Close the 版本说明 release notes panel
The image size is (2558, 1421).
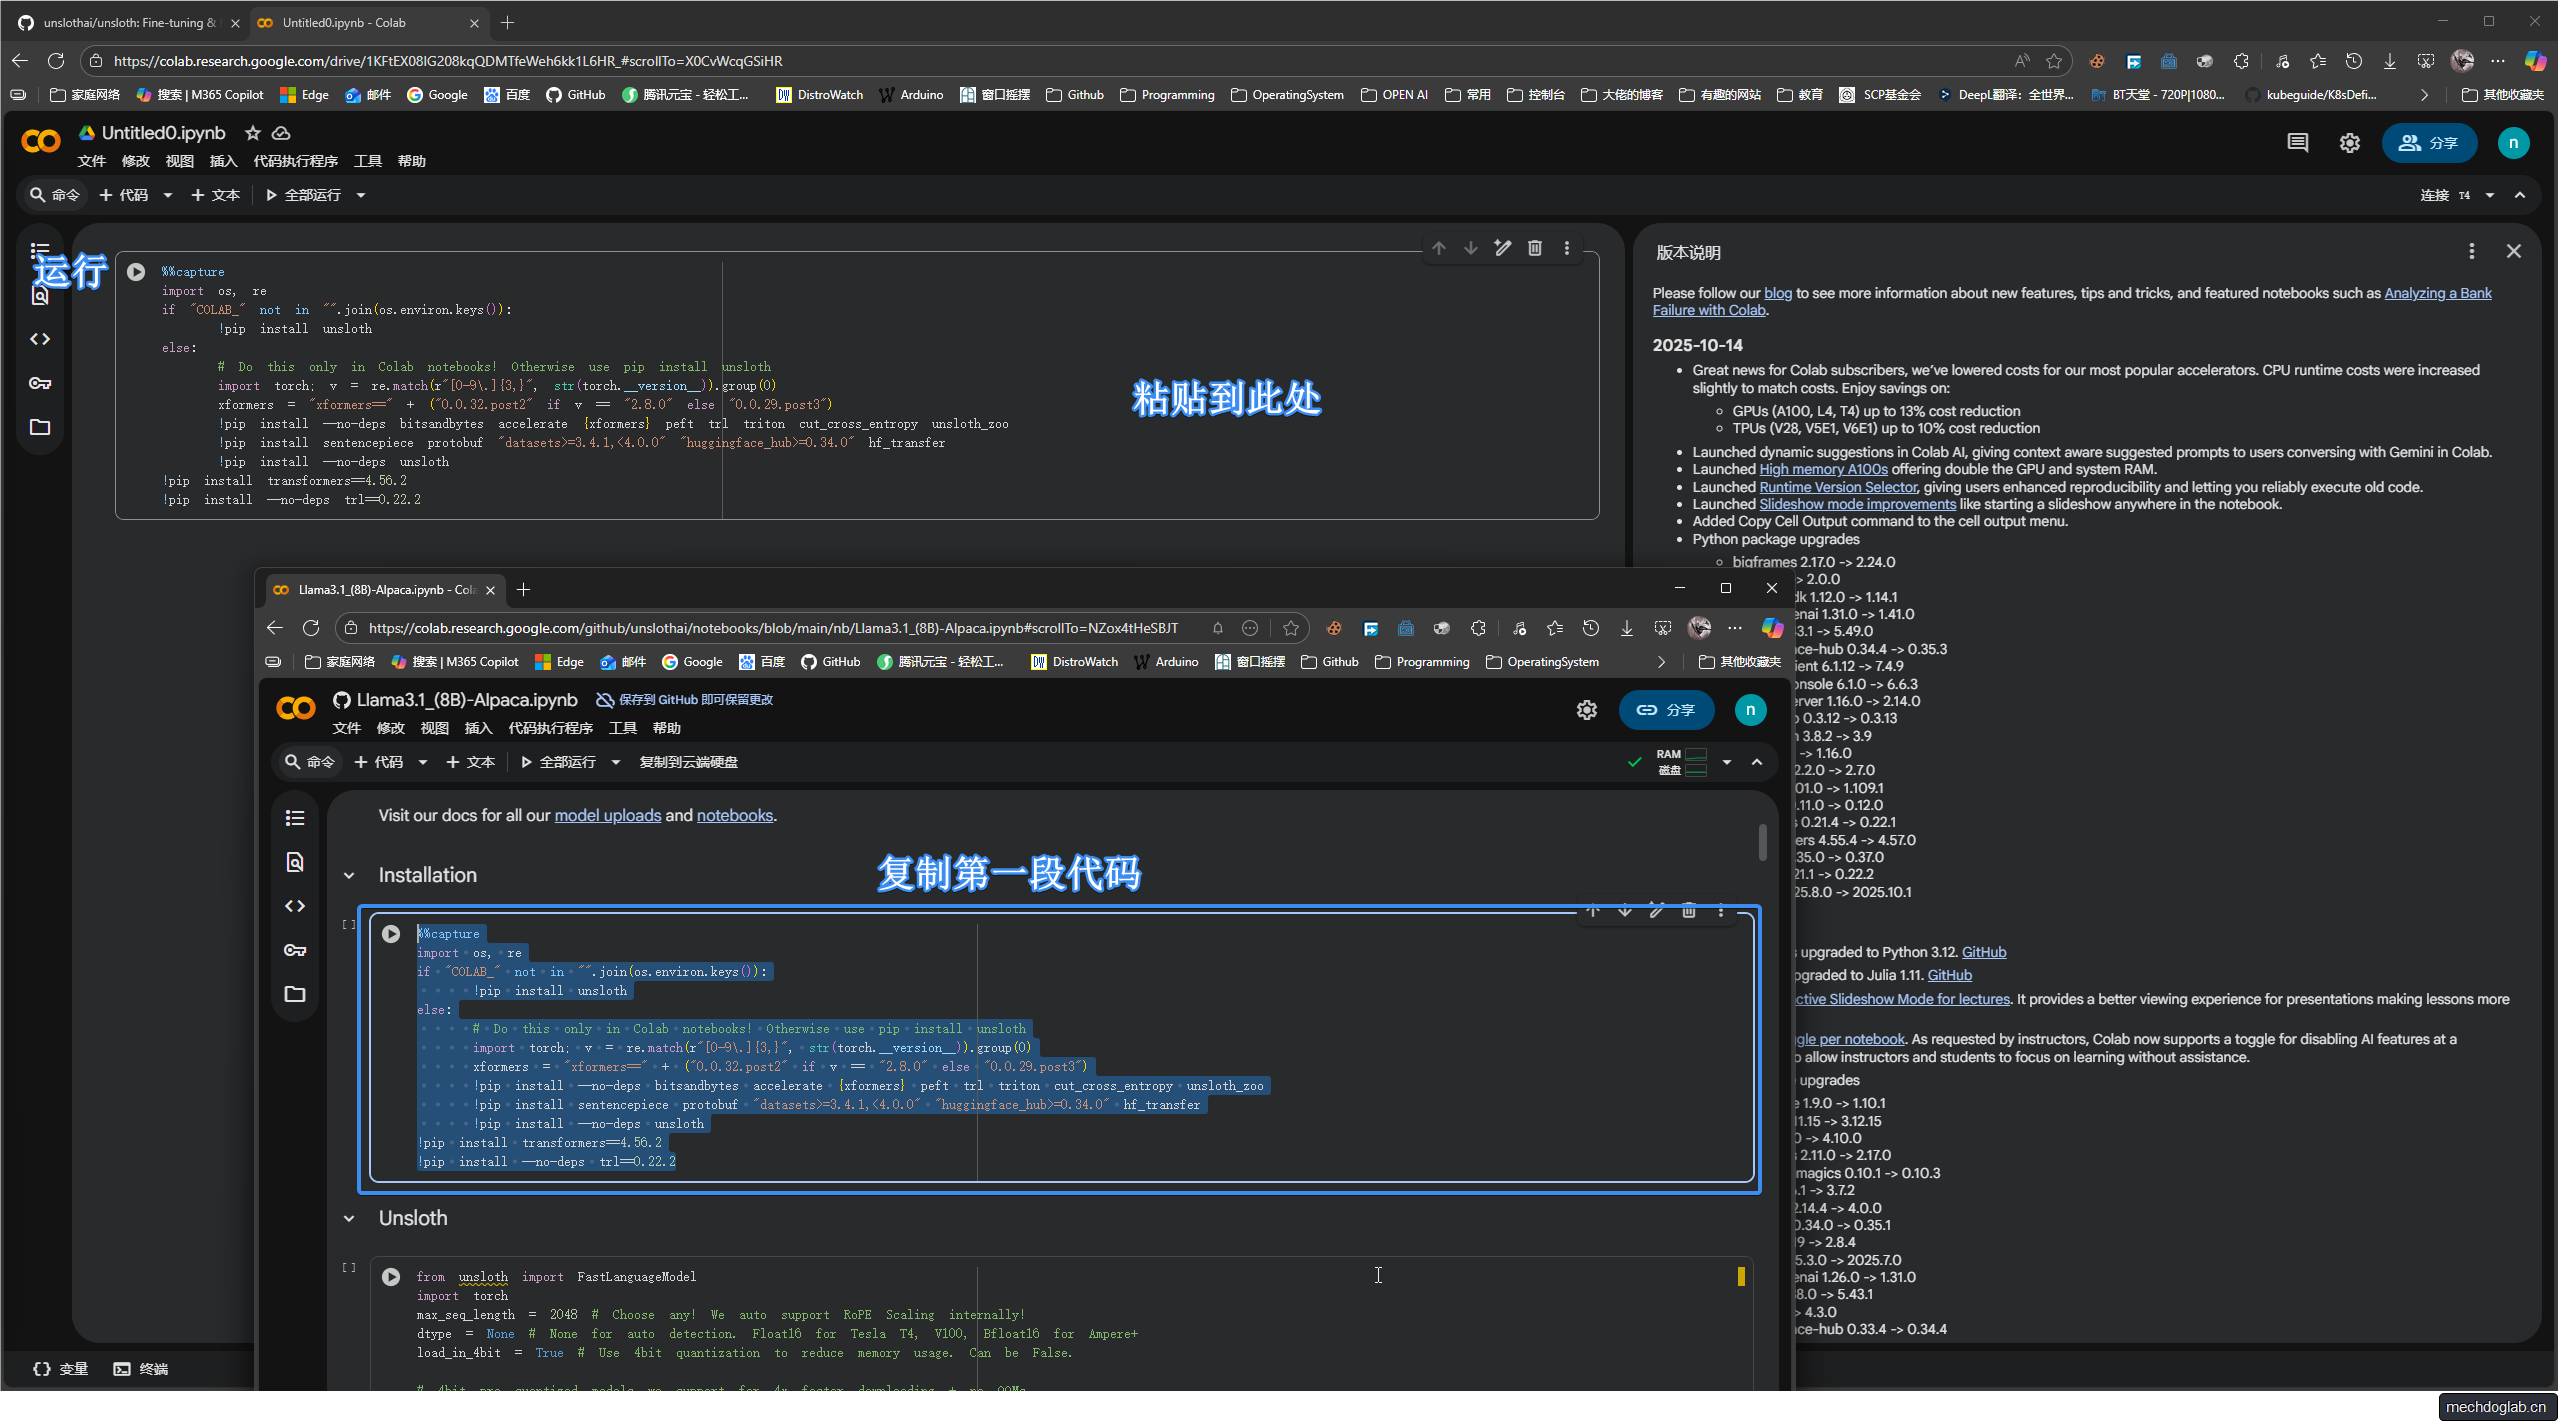pyautogui.click(x=2513, y=251)
